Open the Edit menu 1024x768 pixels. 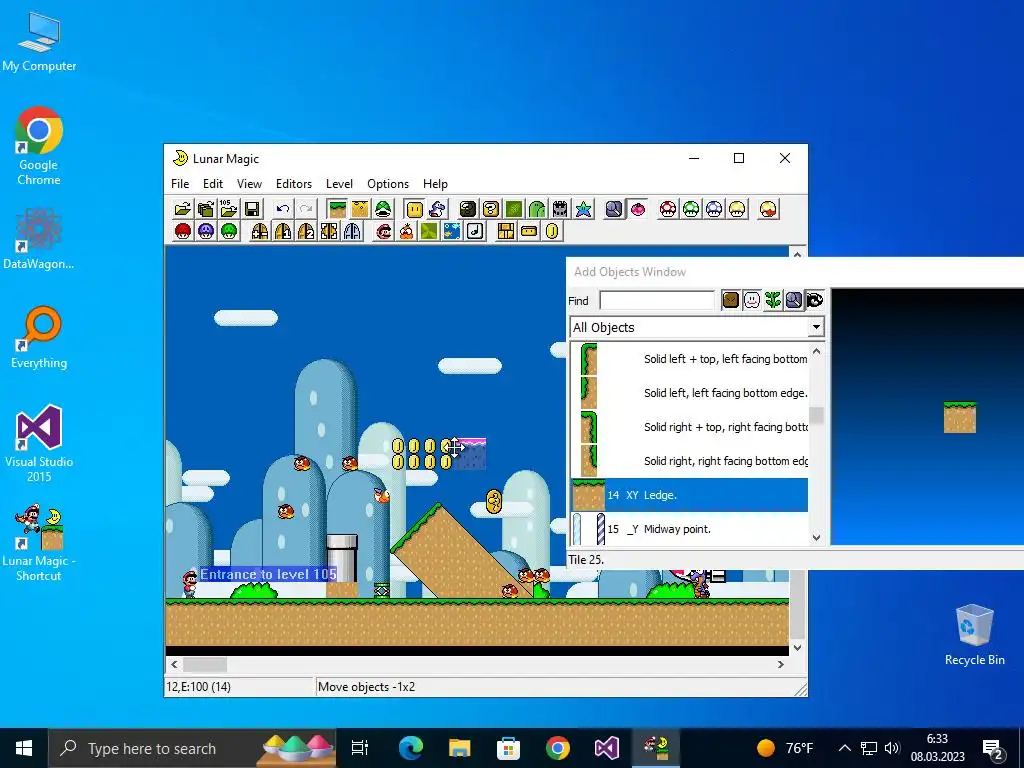pos(213,184)
